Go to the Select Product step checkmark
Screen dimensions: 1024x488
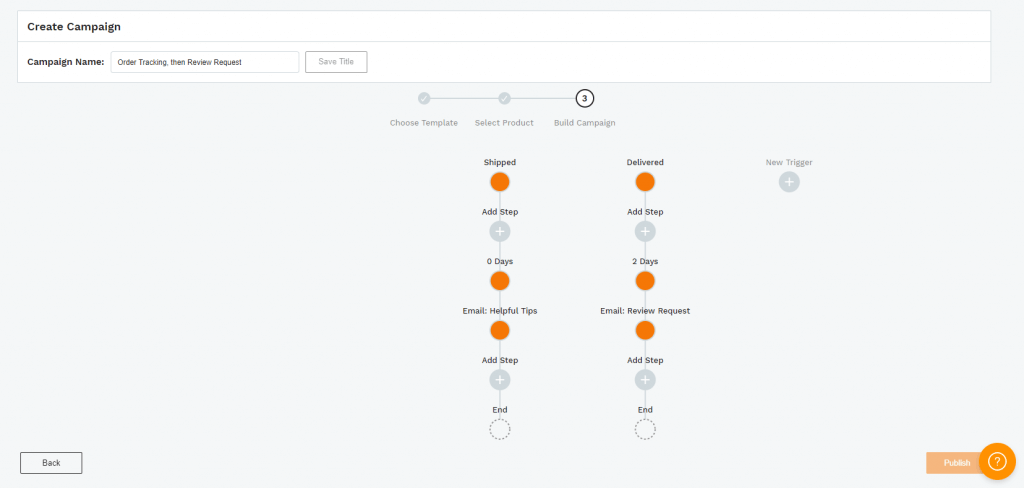(x=504, y=99)
